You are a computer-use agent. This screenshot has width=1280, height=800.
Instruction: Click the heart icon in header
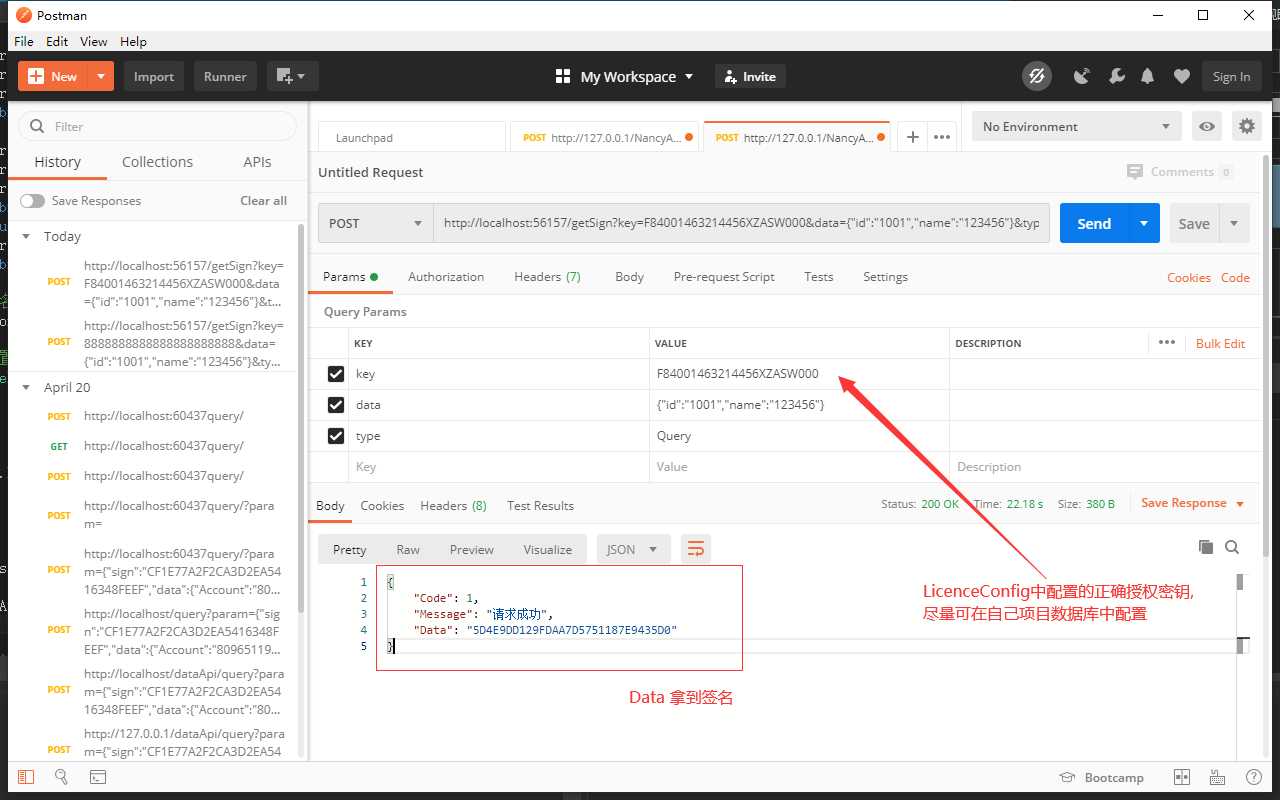1182,76
